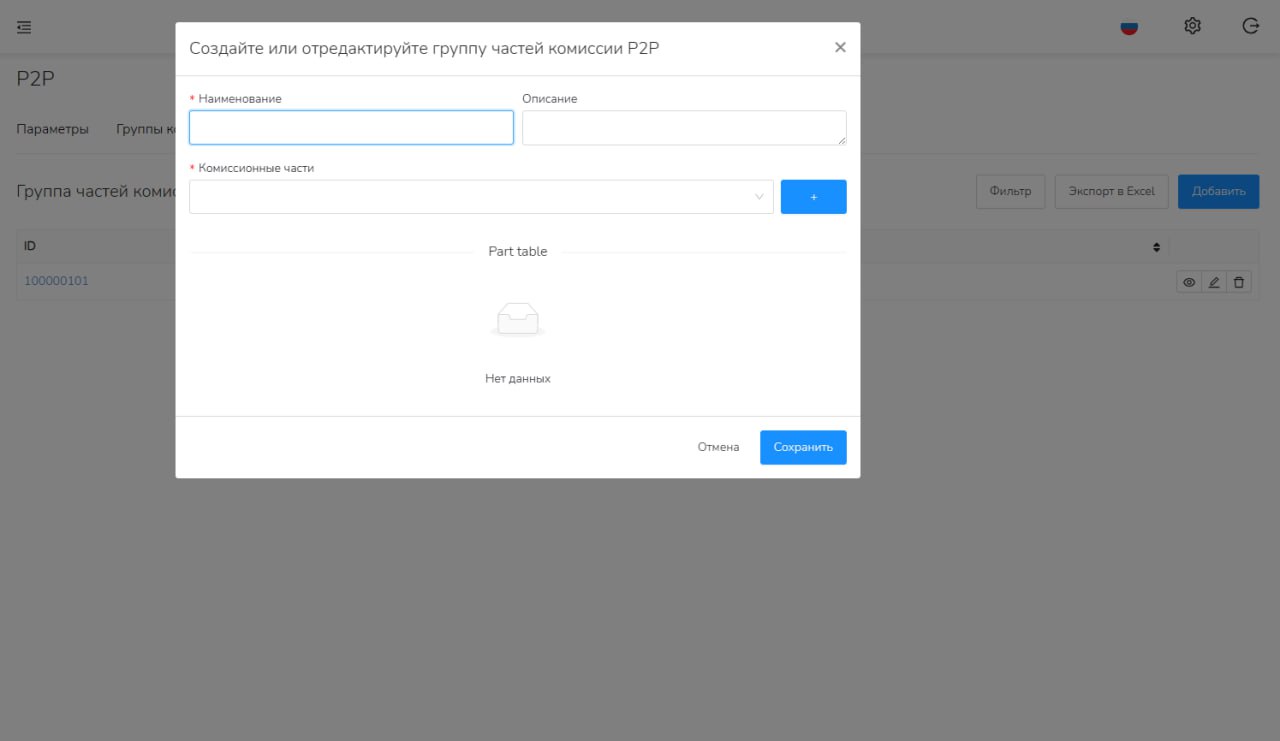The width and height of the screenshot is (1280, 741).
Task: Open settings via the gear icon
Action: coord(1192,27)
